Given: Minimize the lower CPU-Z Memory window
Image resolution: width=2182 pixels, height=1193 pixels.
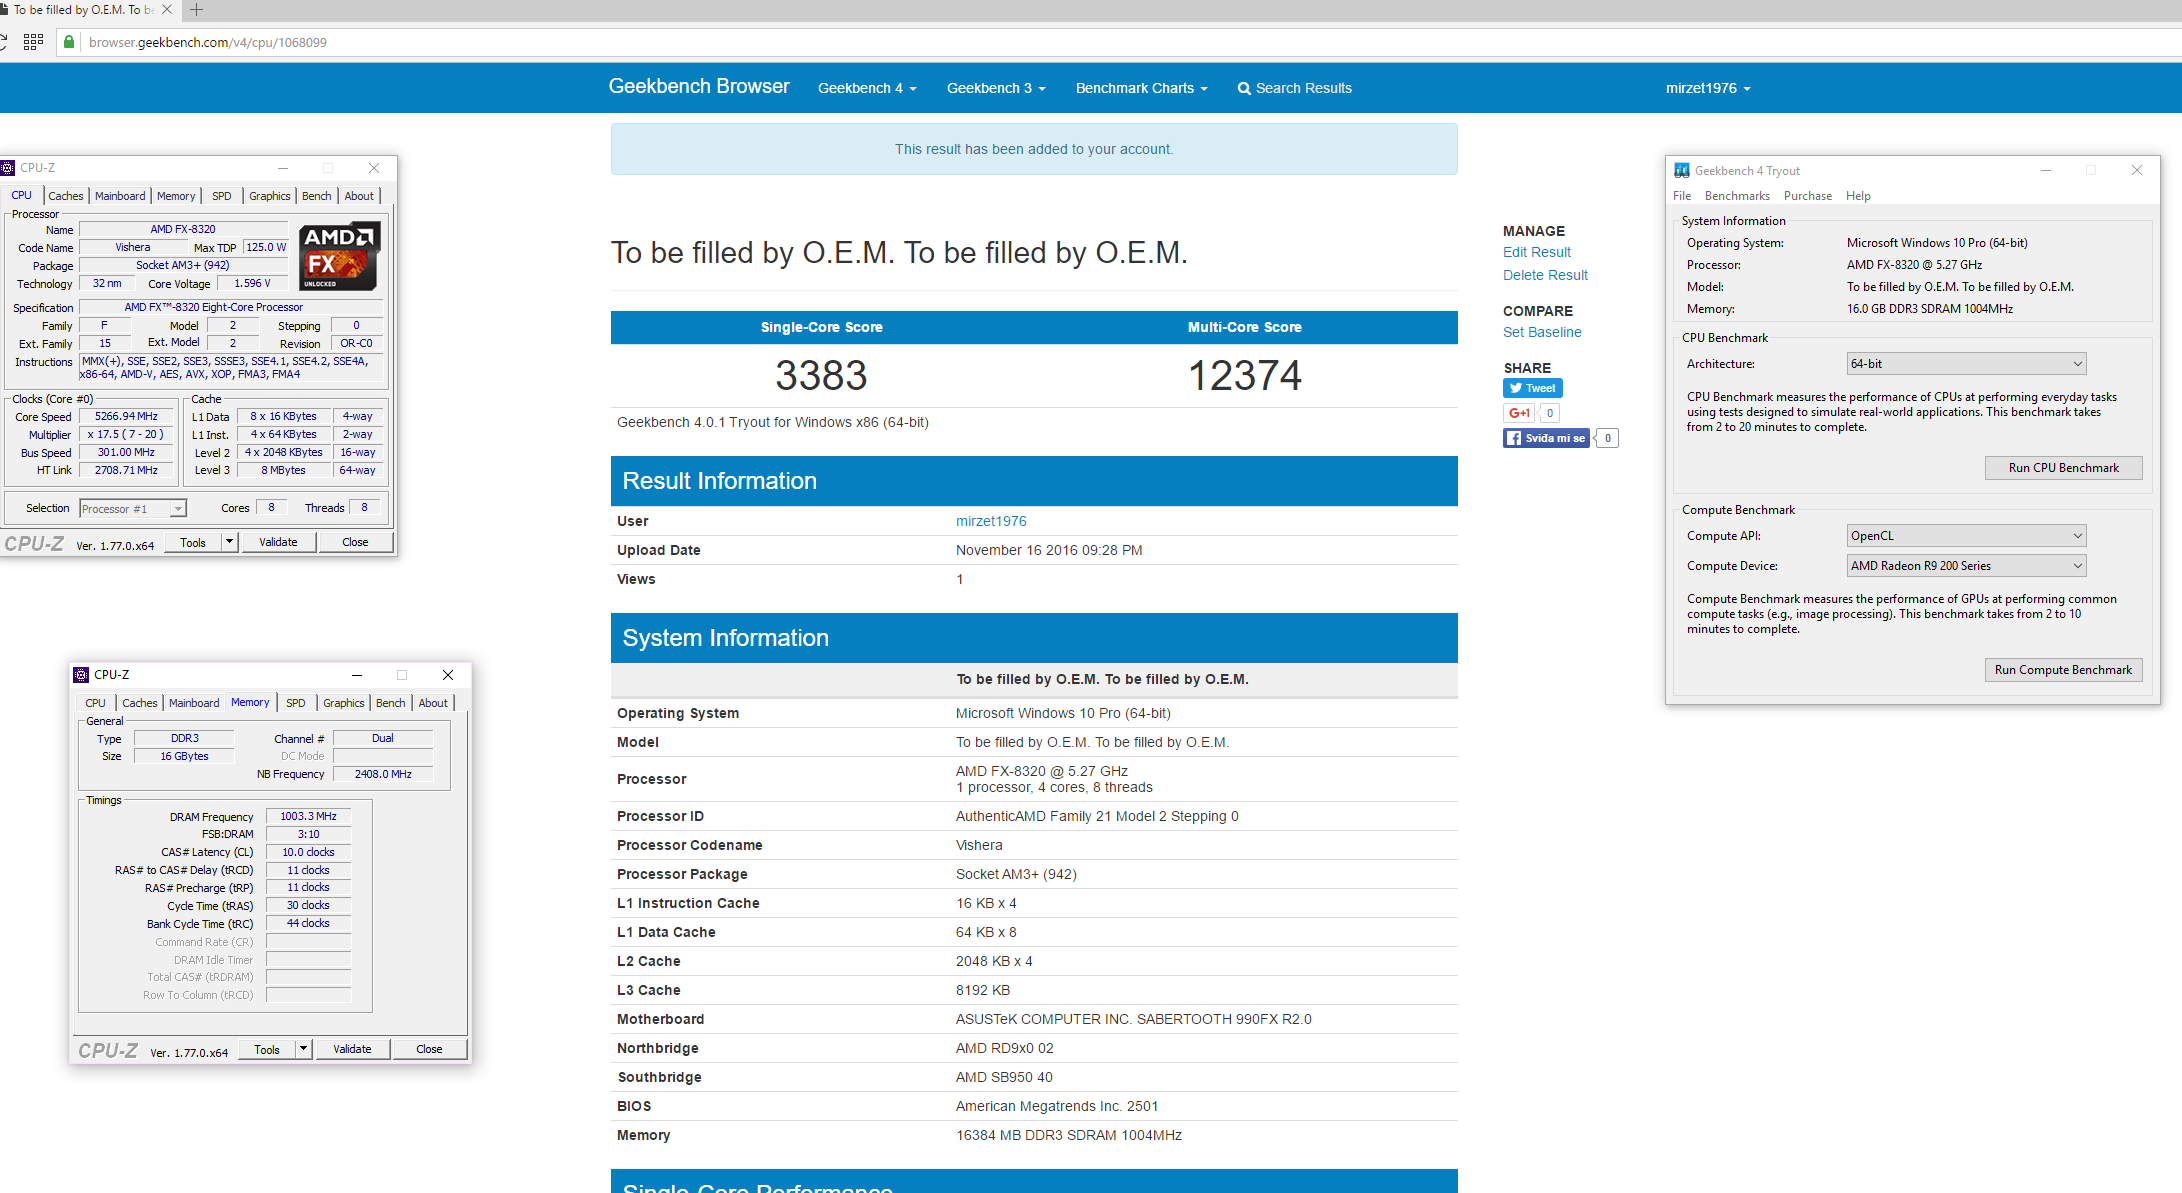Looking at the screenshot, I should [x=357, y=675].
